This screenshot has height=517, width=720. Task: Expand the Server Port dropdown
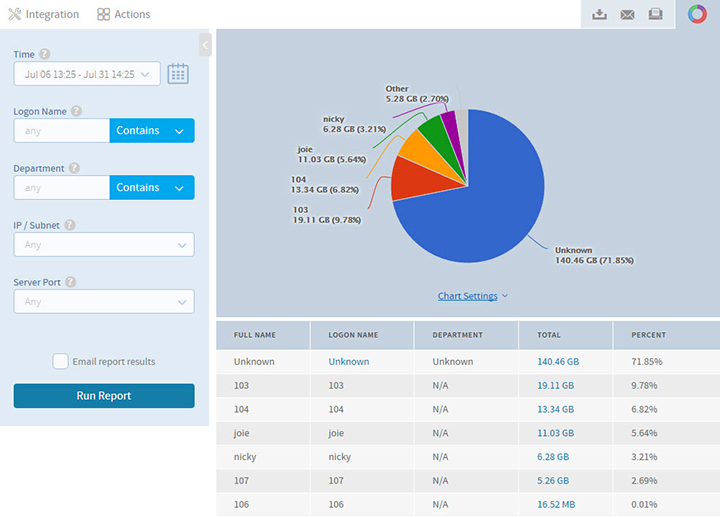pyautogui.click(x=104, y=301)
